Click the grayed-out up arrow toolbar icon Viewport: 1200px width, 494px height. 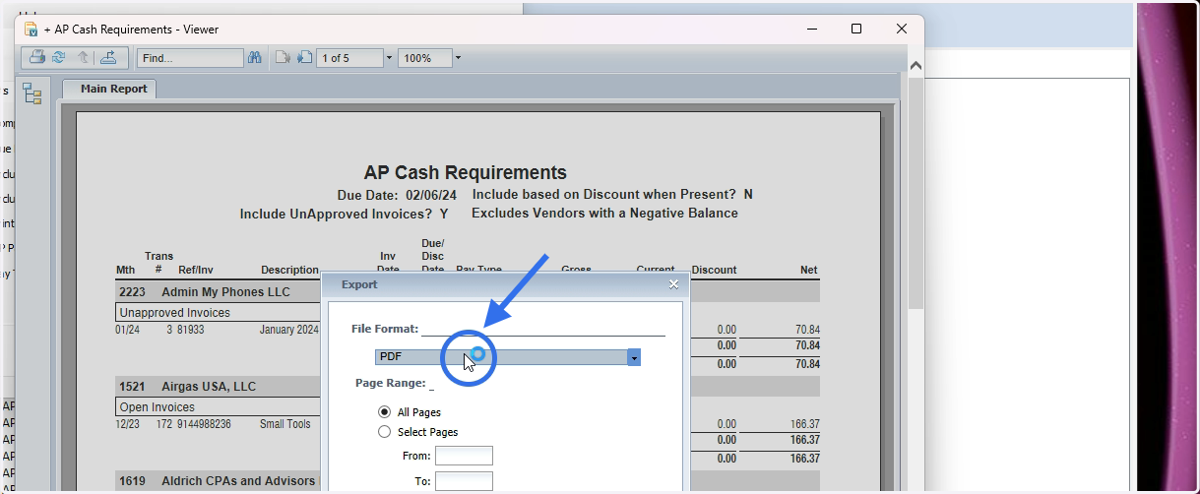[84, 58]
